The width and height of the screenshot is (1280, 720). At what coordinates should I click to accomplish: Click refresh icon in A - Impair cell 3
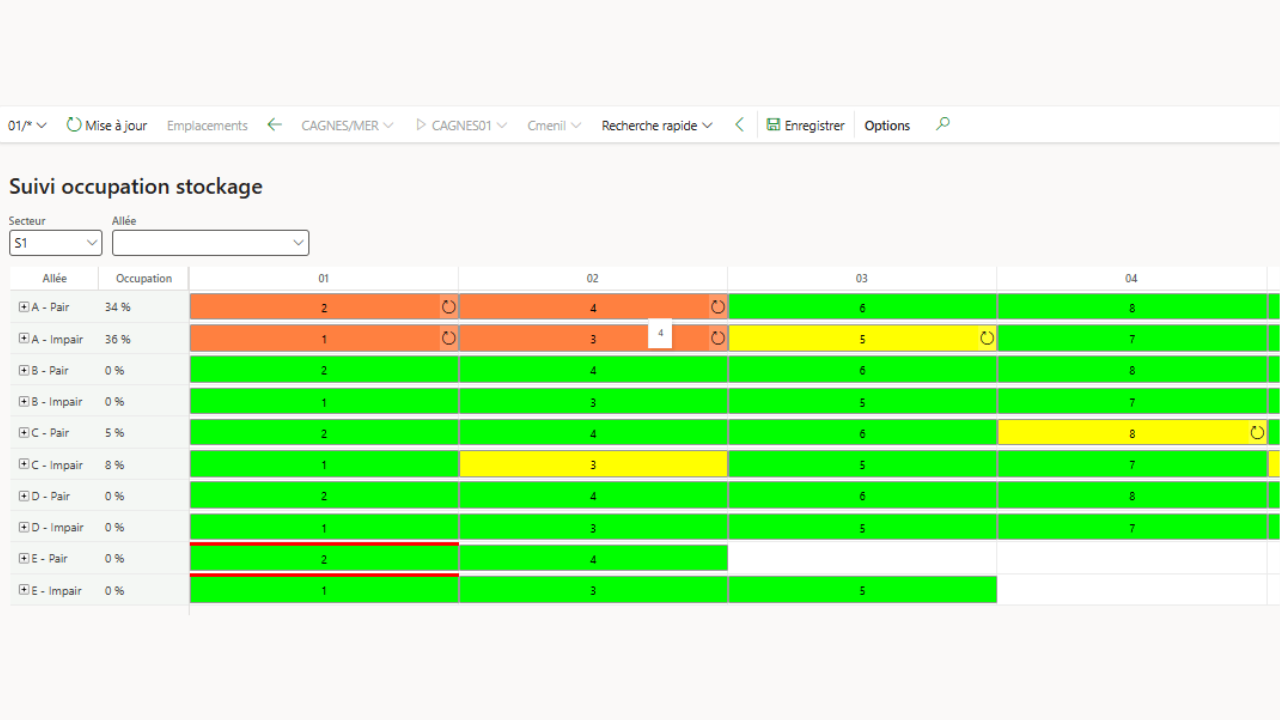[718, 338]
